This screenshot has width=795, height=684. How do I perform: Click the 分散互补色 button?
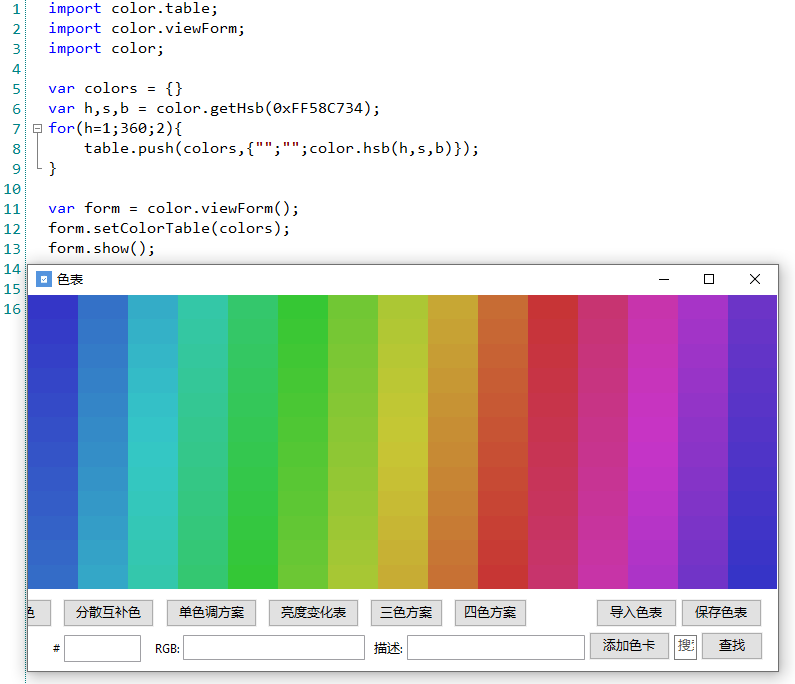(108, 613)
